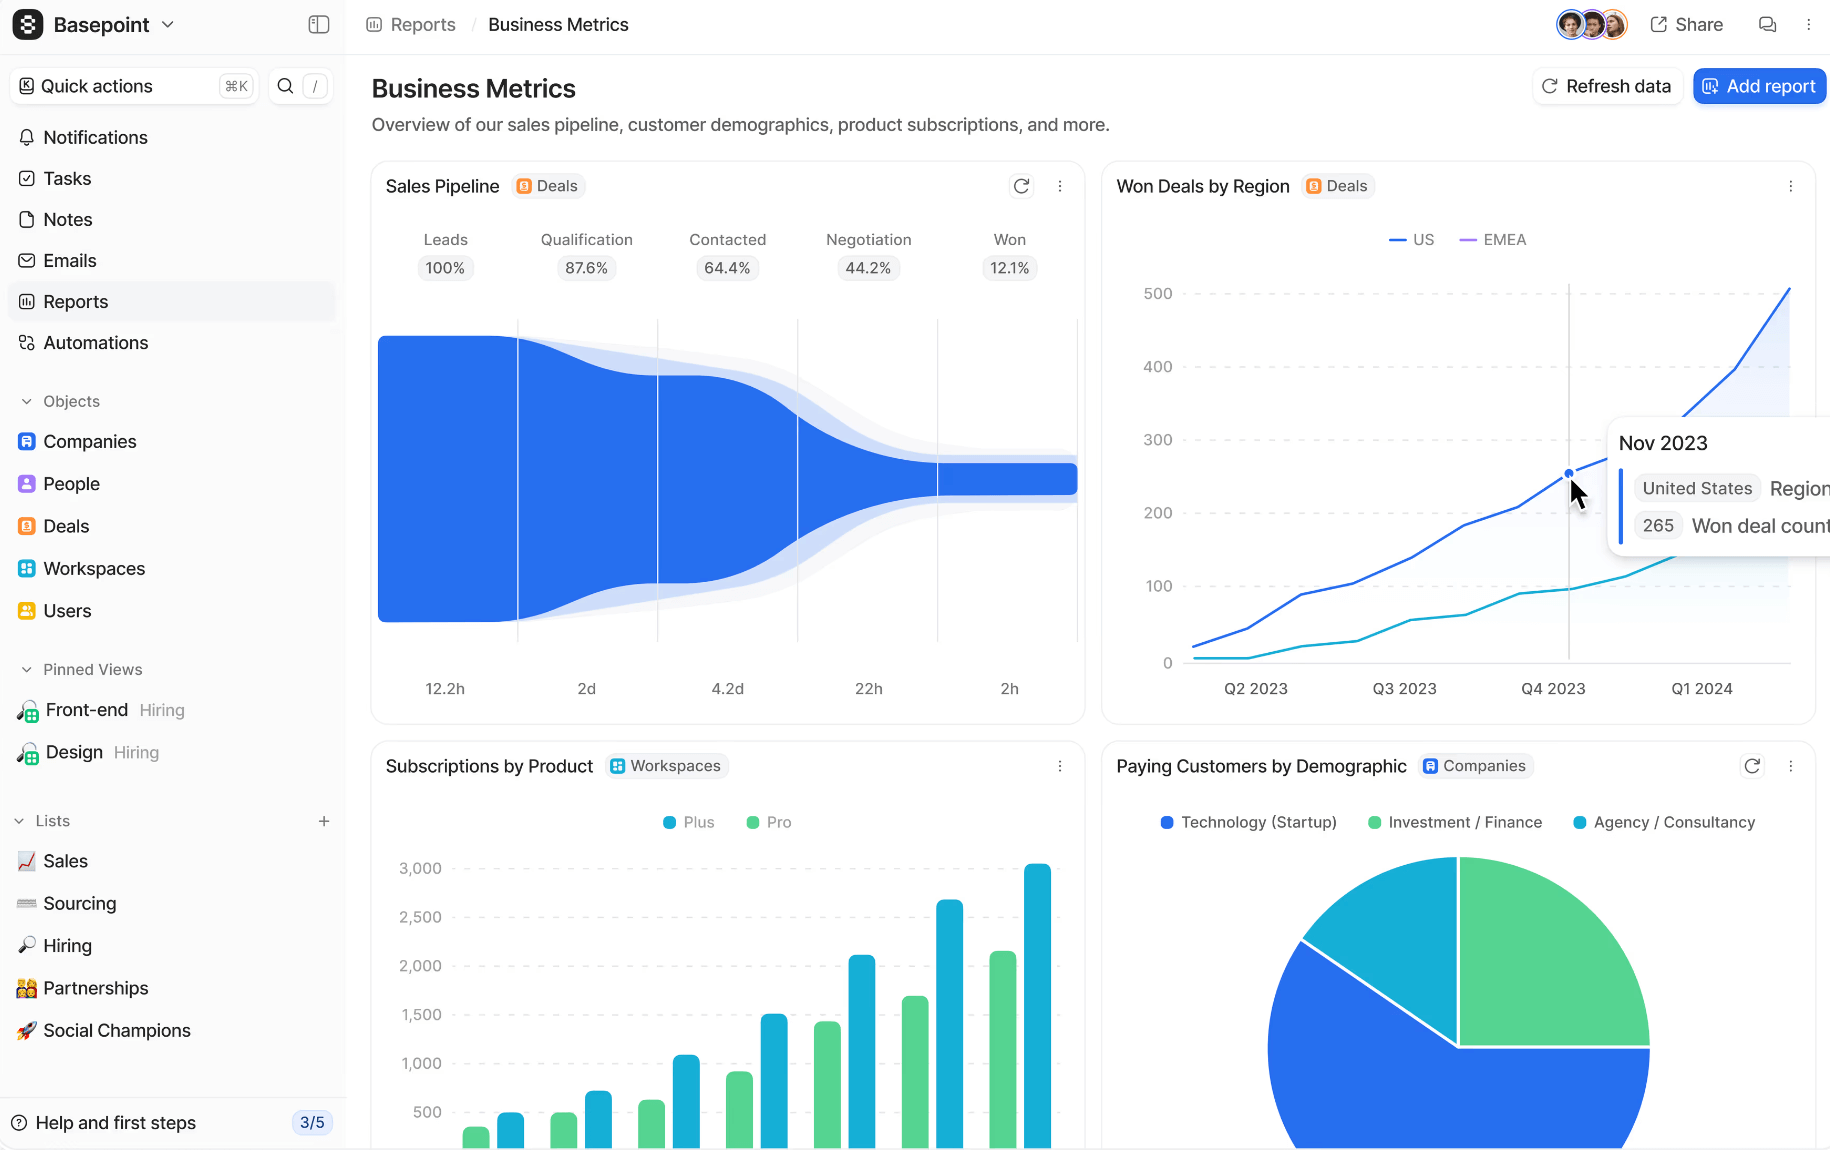Open the comments icon in header
The width and height of the screenshot is (1830, 1150).
click(1768, 25)
